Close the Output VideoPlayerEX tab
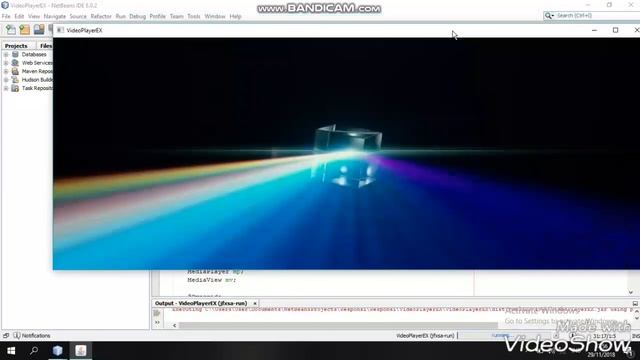640x360 pixels. (x=255, y=304)
